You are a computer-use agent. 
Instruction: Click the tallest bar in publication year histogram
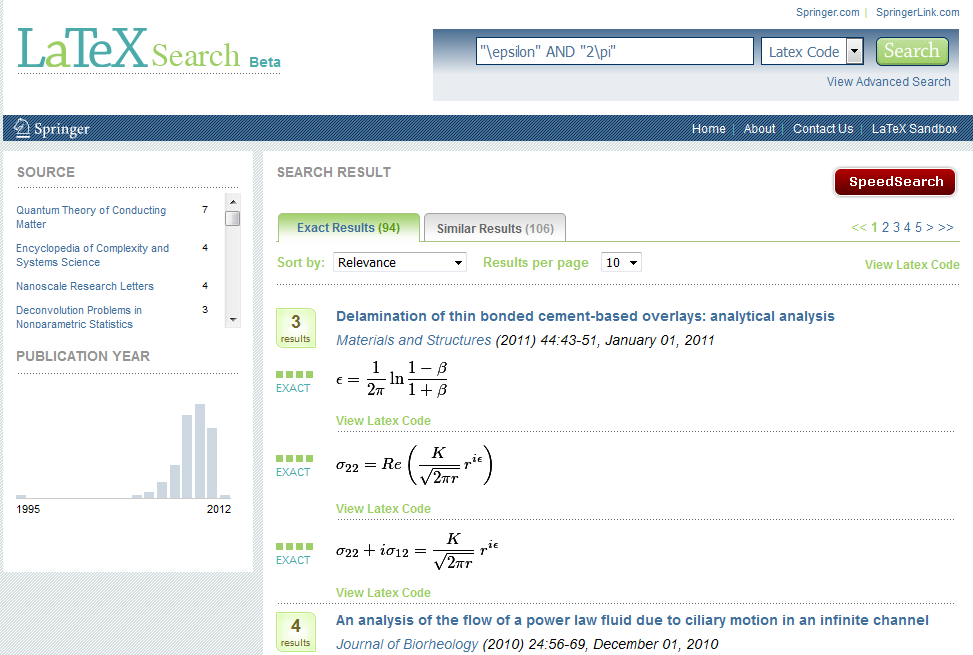[200, 451]
